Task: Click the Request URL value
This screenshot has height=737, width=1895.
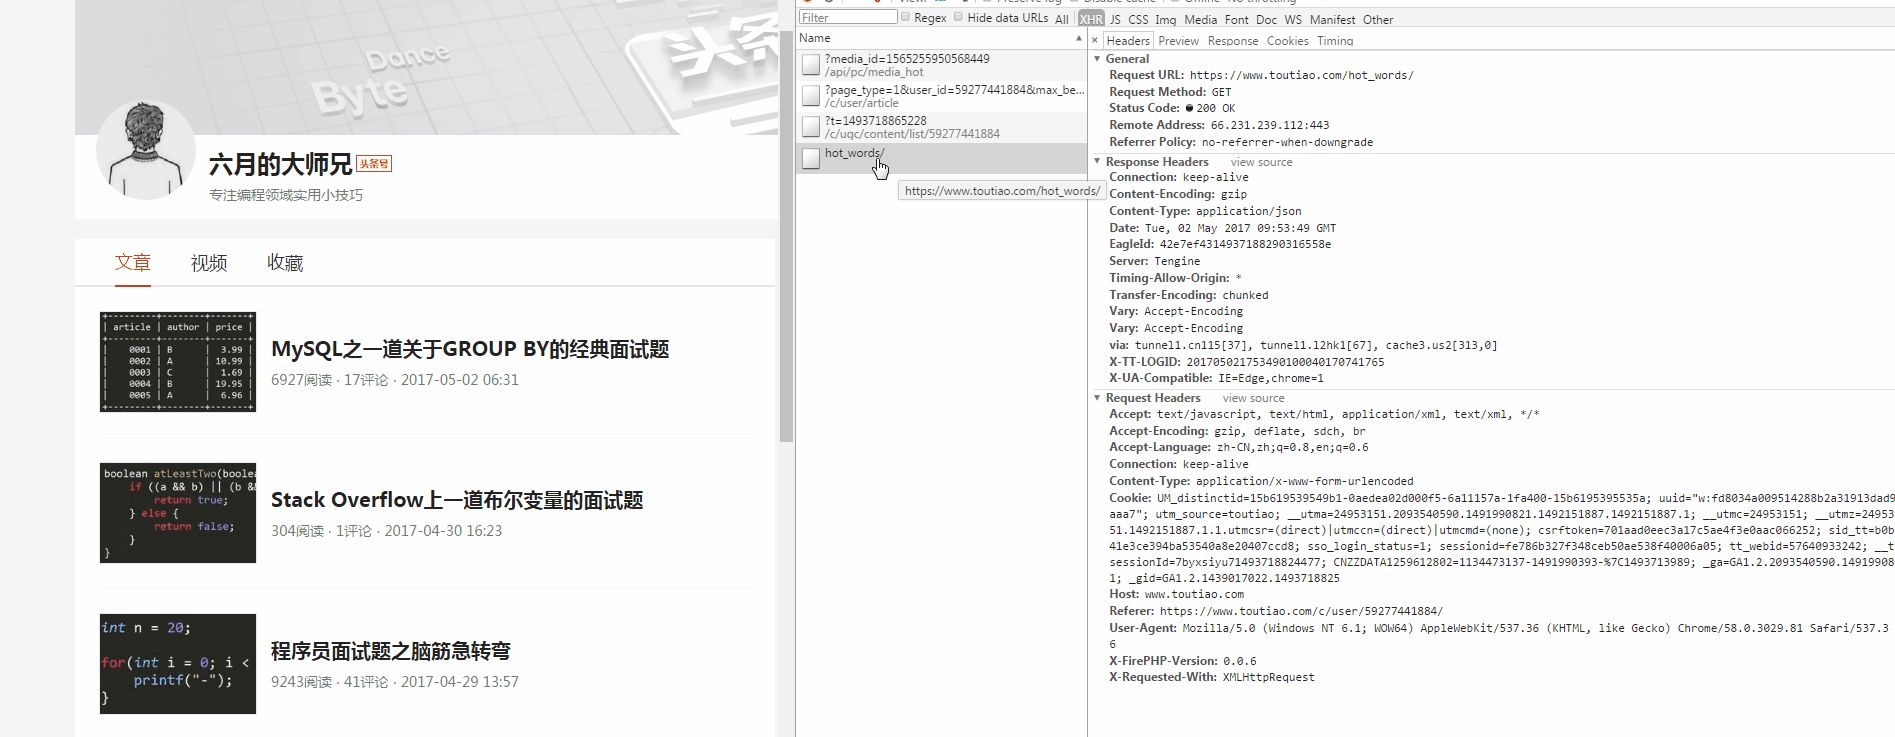Action: pos(1301,75)
